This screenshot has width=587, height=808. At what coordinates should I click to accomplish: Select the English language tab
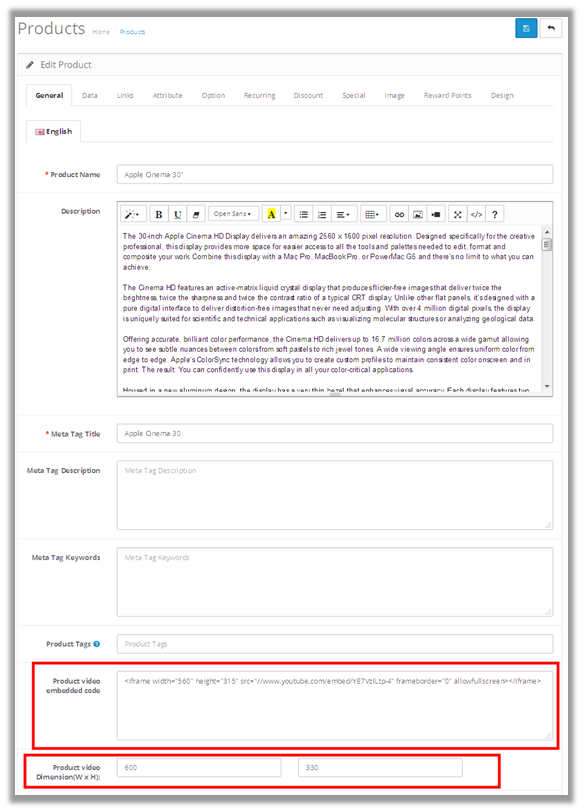(x=54, y=131)
